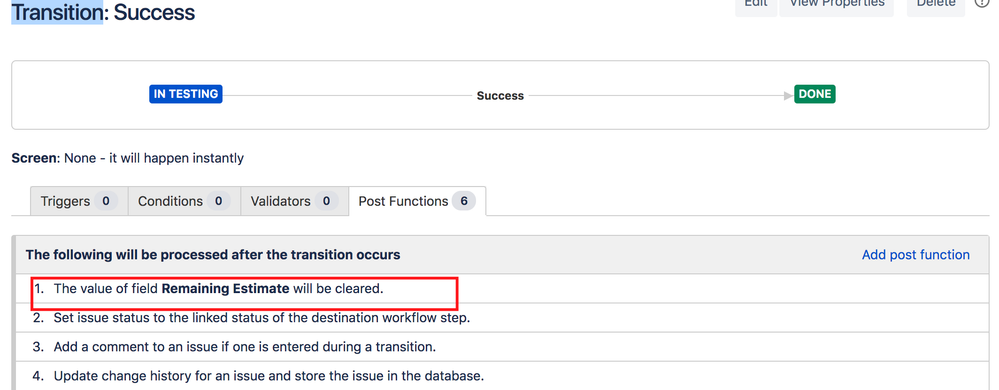Click the Edit transition button
The image size is (999, 390).
click(756, 6)
